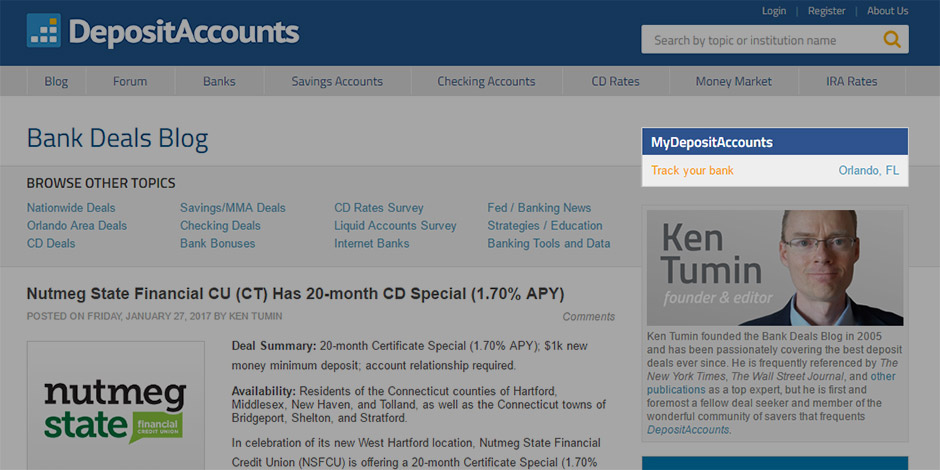Open the Checking Accounts menu item
The width and height of the screenshot is (940, 470).
pyautogui.click(x=486, y=82)
